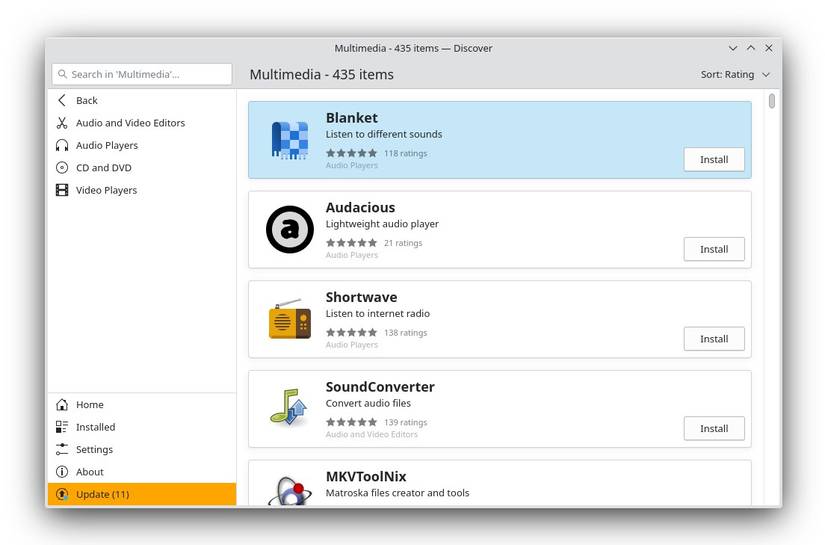This screenshot has width=825, height=545.
Task: Click 'Multimedia - 435 items' heading
Action: 321,75
